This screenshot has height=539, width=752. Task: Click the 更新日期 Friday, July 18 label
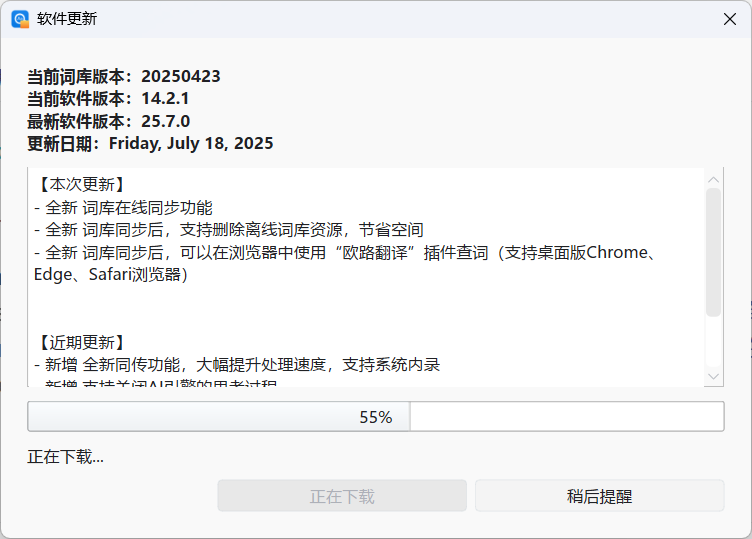pyautogui.click(x=150, y=143)
